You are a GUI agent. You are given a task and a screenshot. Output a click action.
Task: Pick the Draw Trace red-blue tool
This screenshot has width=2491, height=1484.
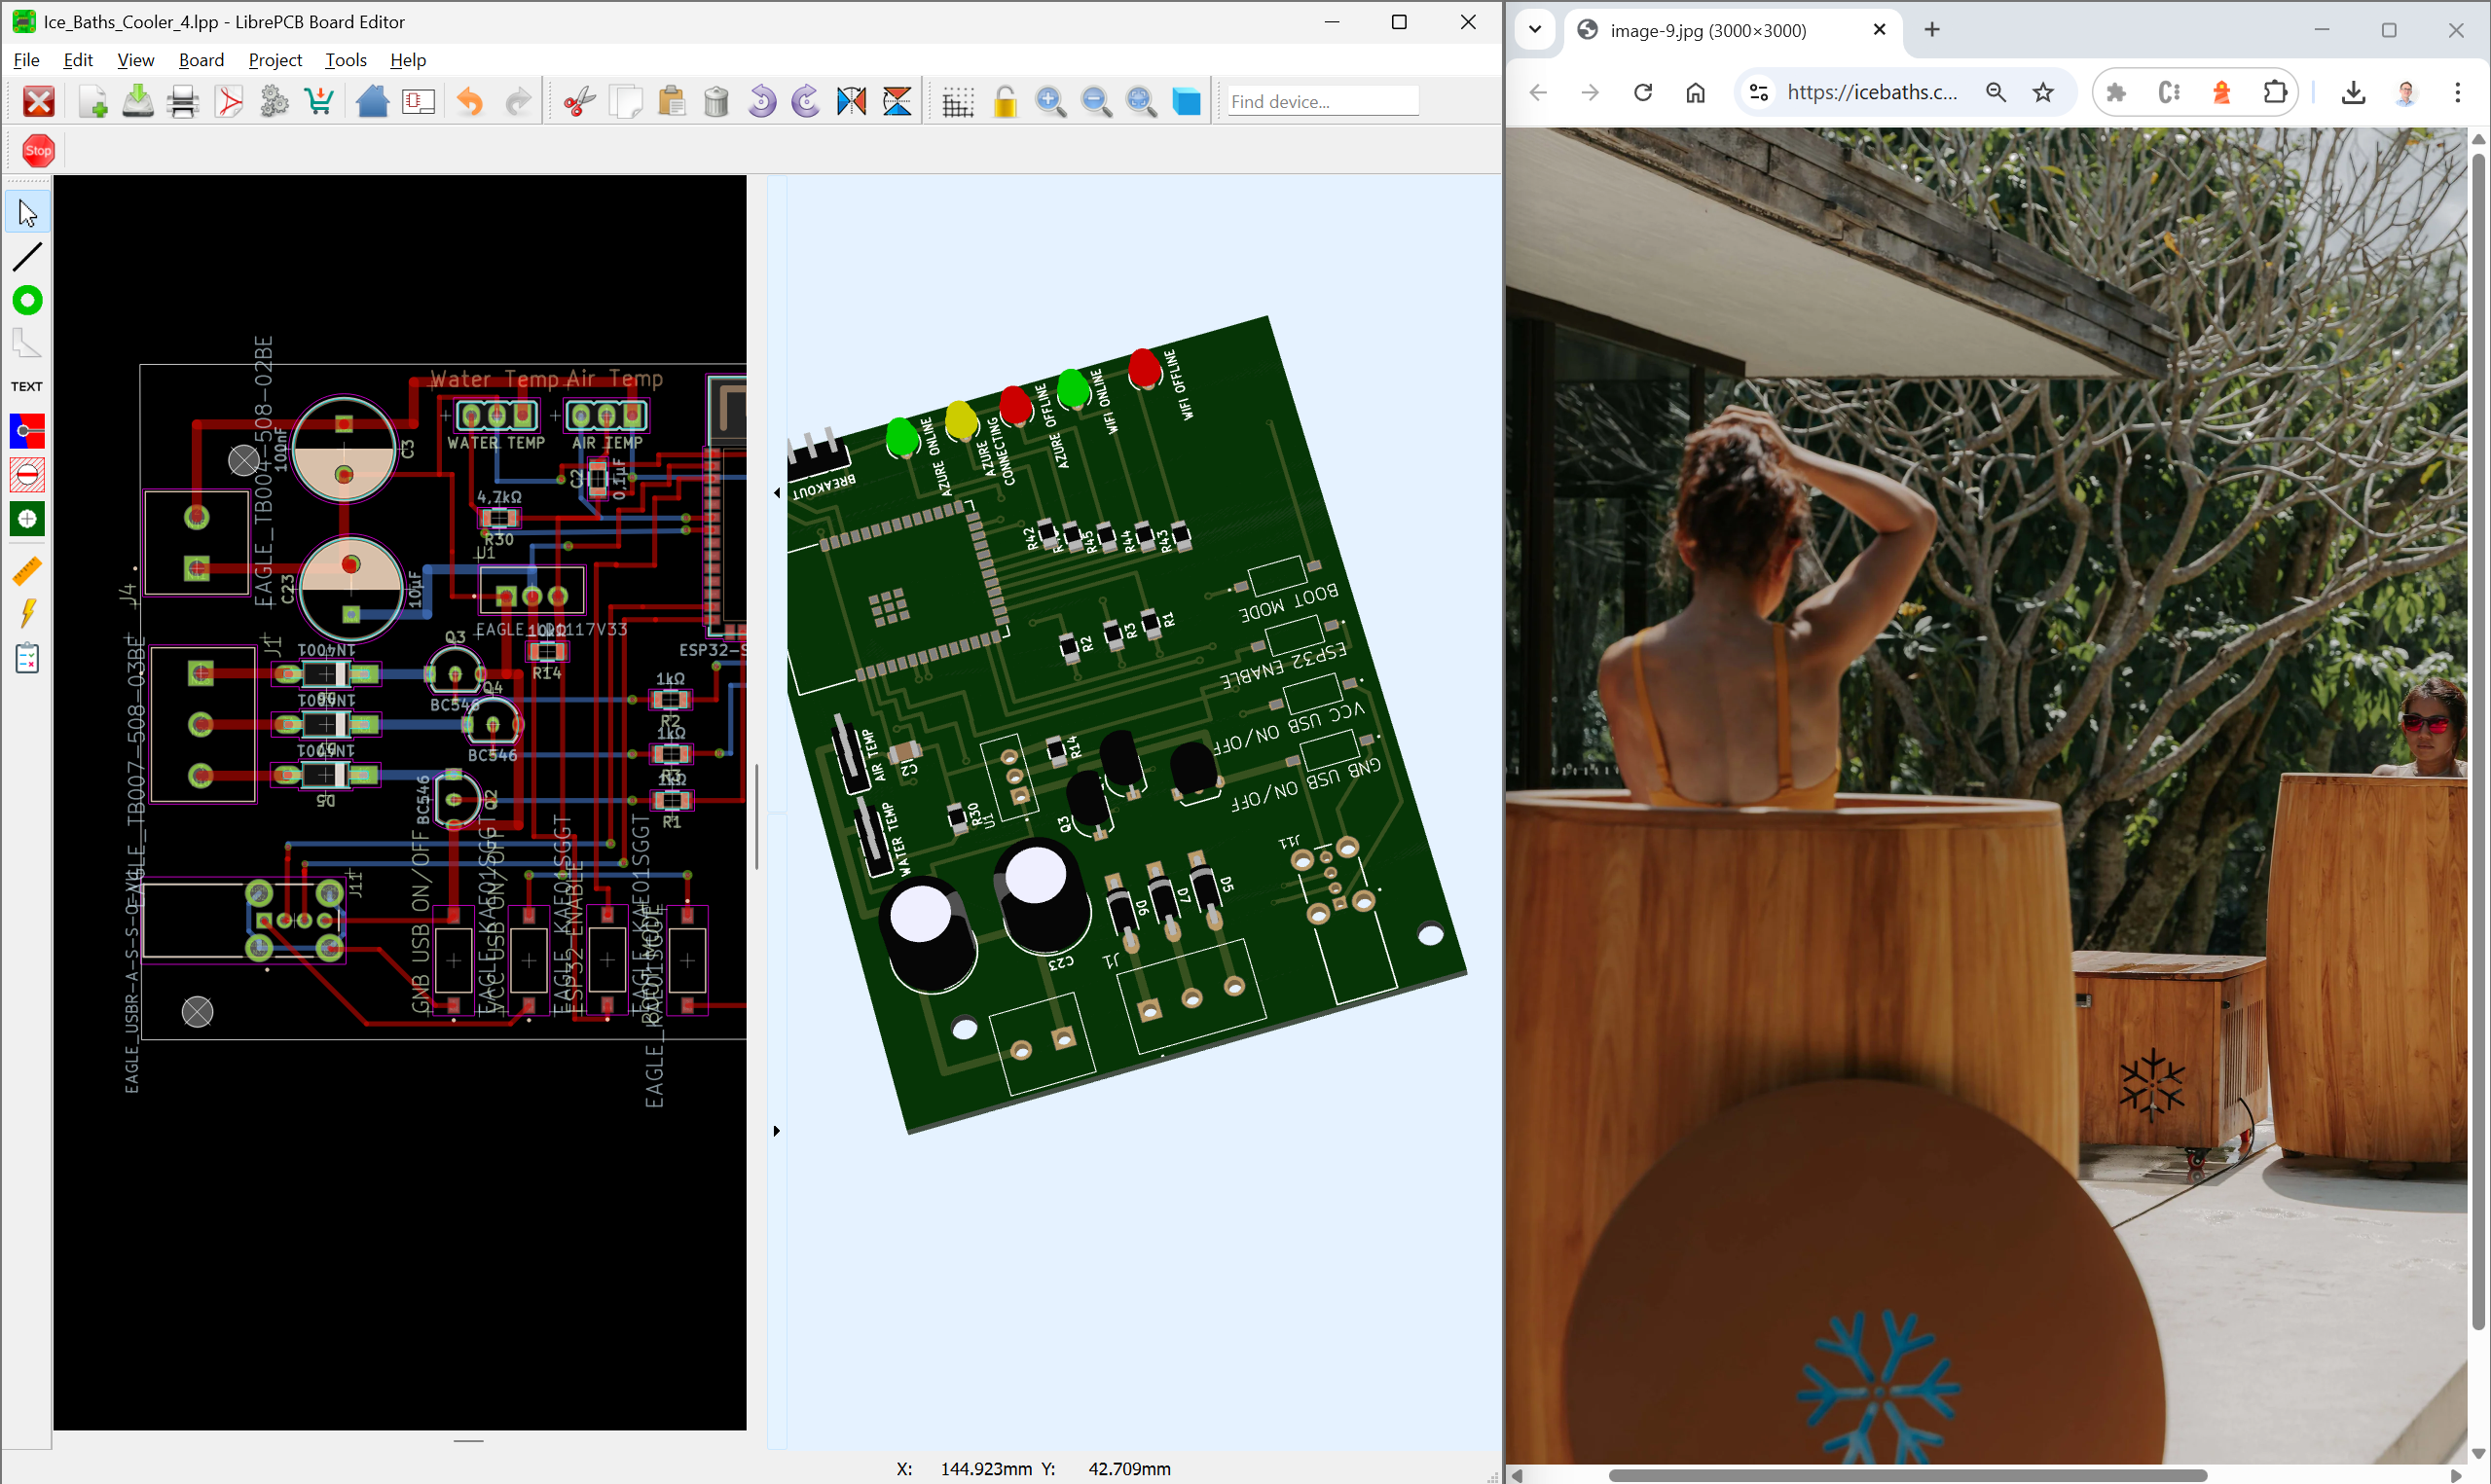point(27,431)
